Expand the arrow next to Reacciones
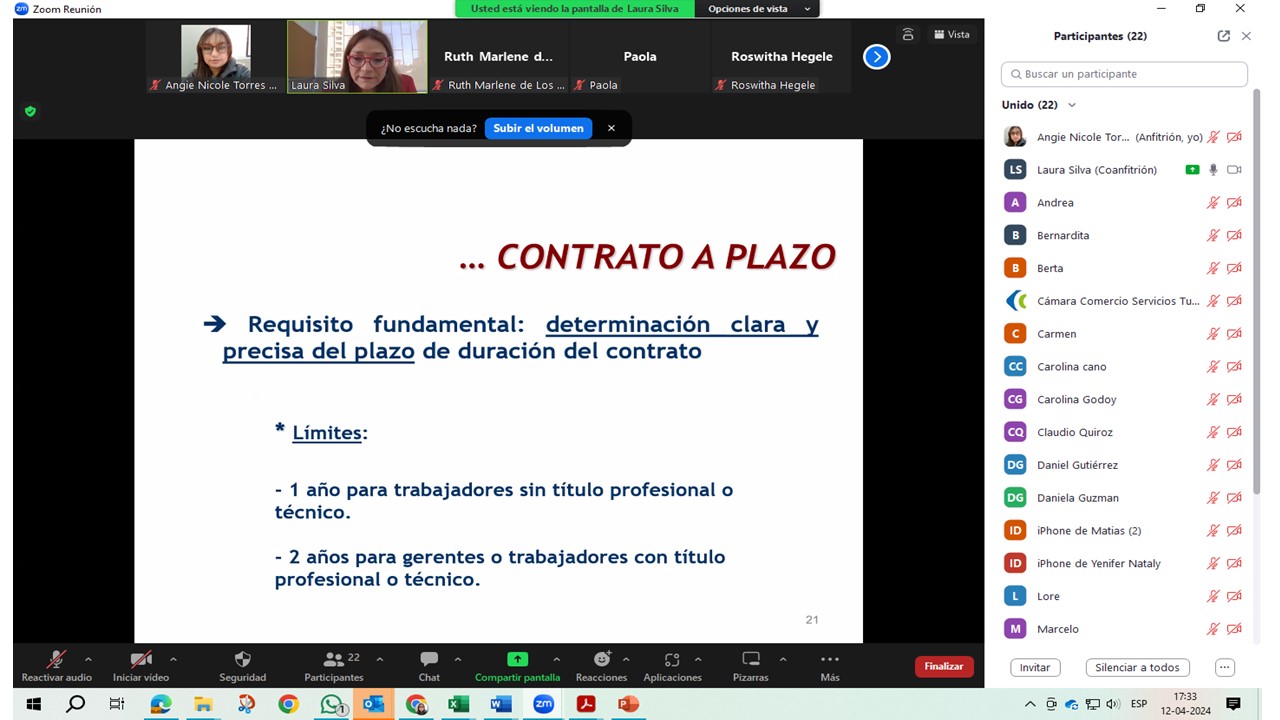The image size is (1280, 720). point(626,659)
